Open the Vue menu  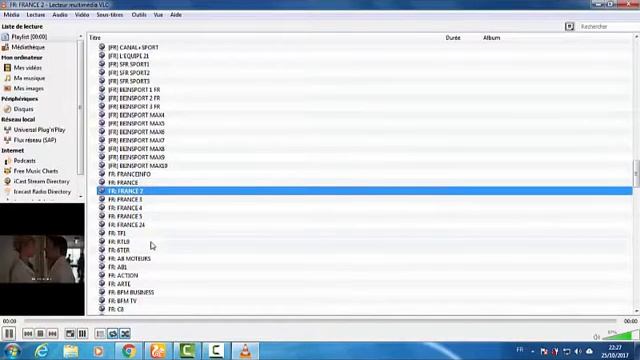pyautogui.click(x=158, y=15)
